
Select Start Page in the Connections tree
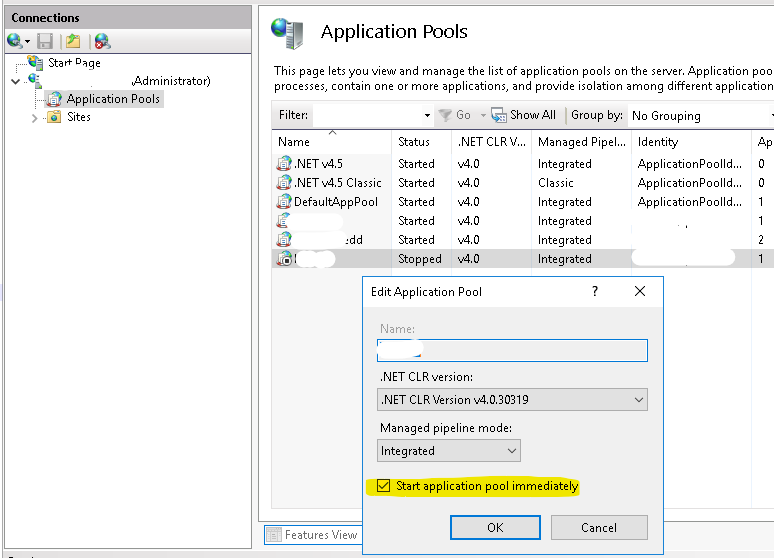74,63
